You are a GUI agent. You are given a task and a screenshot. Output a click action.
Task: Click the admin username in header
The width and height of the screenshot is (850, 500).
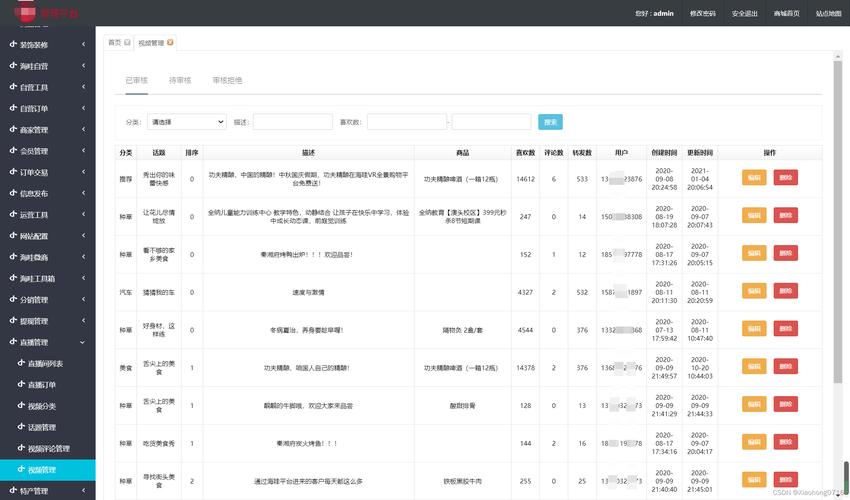point(663,14)
